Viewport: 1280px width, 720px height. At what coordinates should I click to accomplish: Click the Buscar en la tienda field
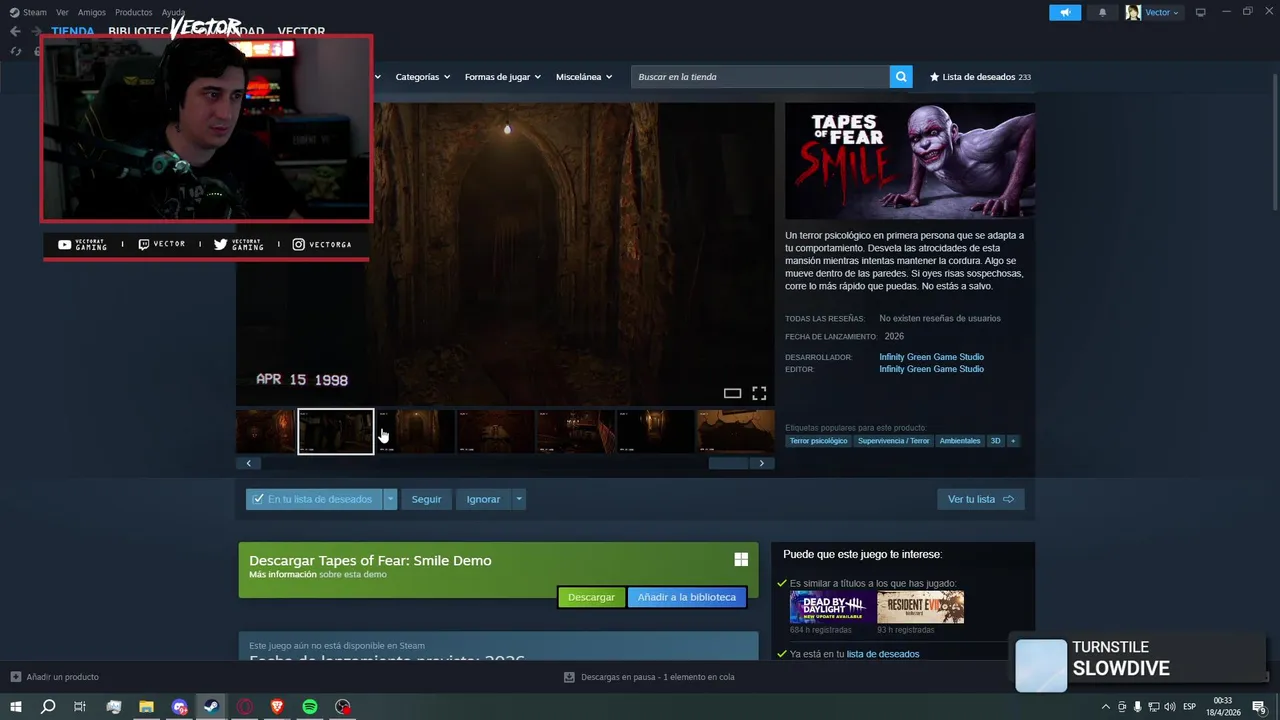(760, 77)
